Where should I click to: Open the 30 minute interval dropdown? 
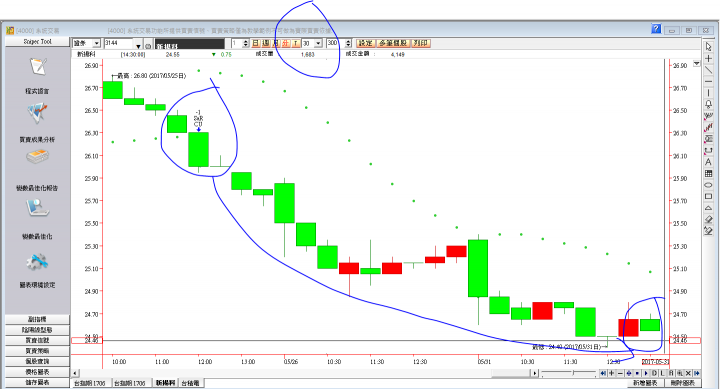pyautogui.click(x=318, y=43)
